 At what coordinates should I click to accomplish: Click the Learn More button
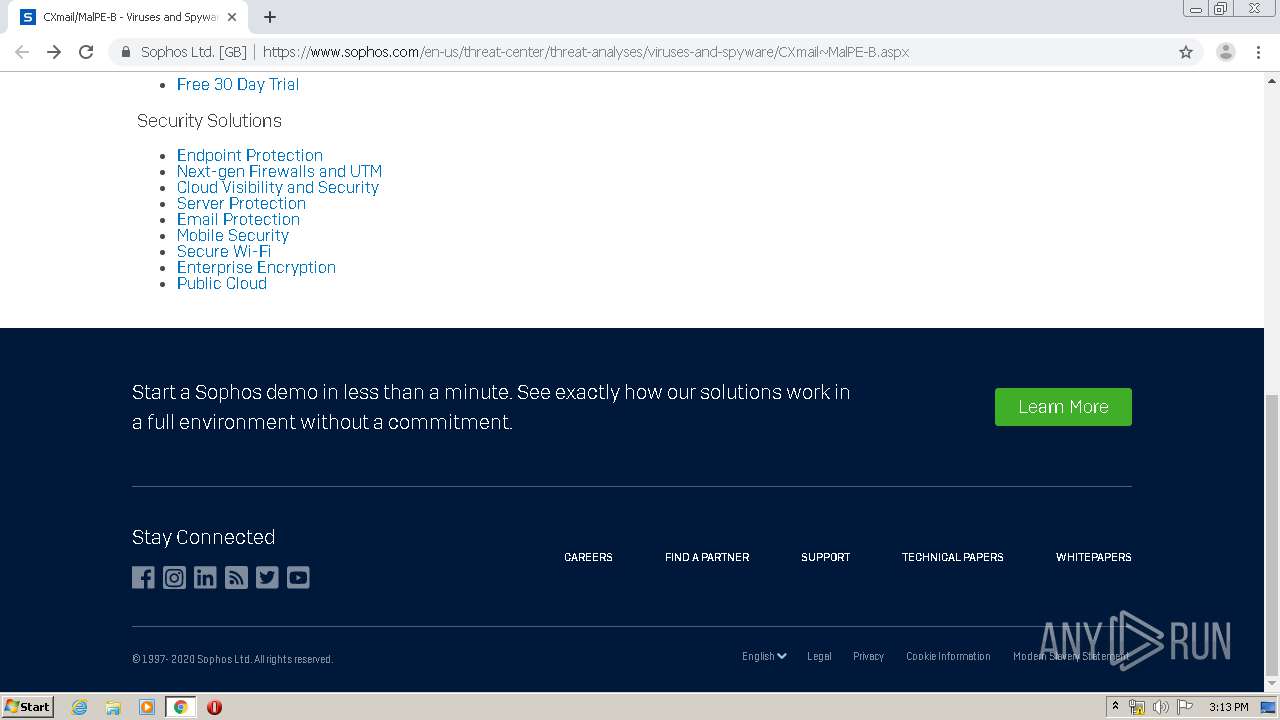point(1063,407)
